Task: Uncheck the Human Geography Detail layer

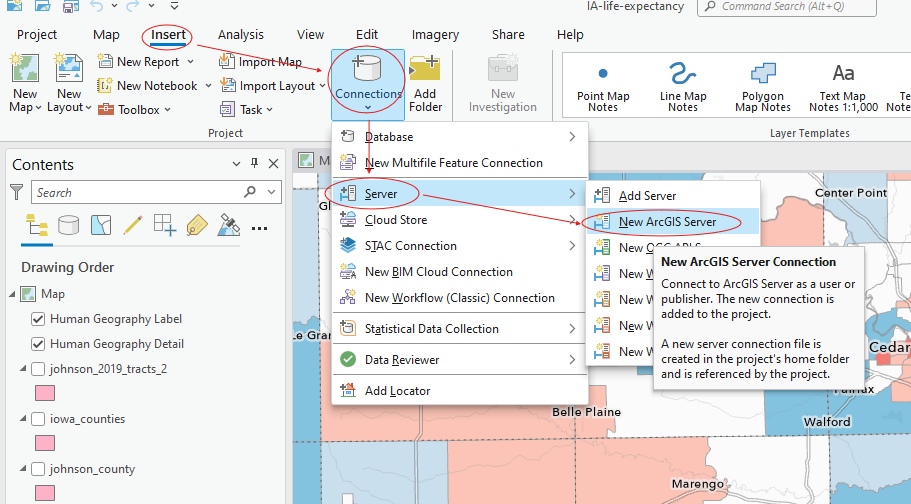Action: pyautogui.click(x=38, y=344)
